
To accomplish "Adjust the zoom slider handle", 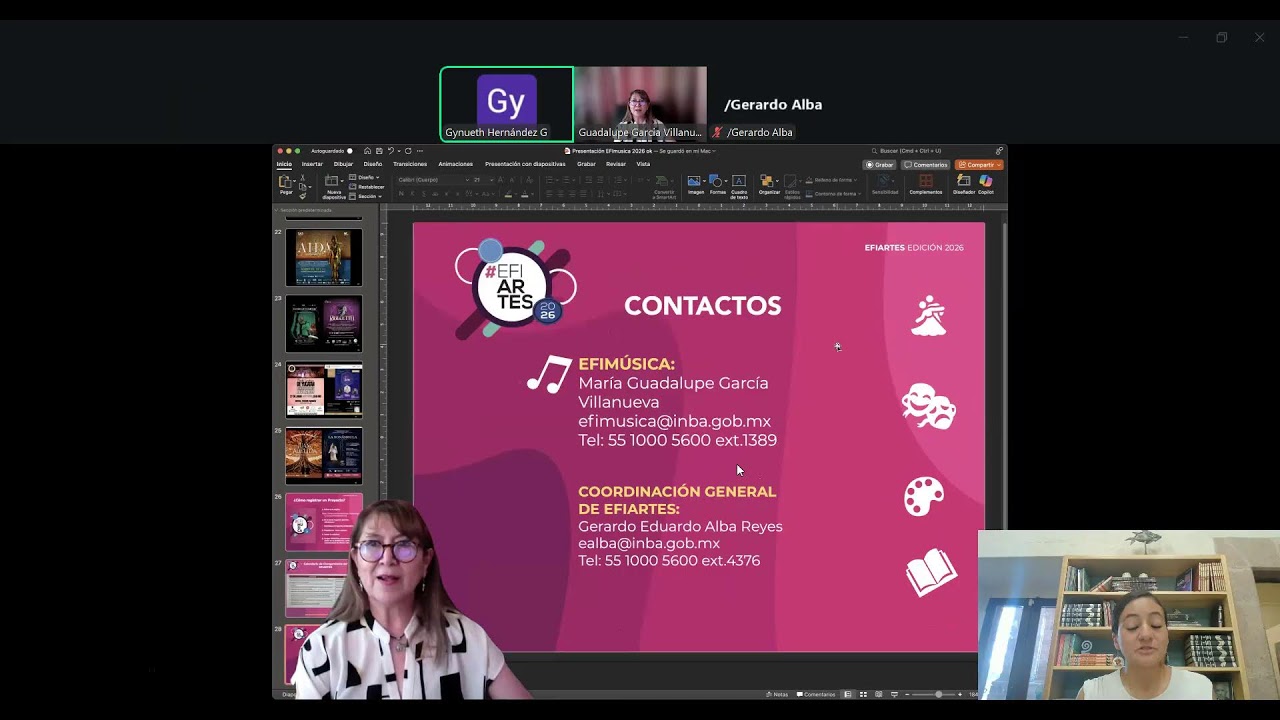I will tap(938, 694).
